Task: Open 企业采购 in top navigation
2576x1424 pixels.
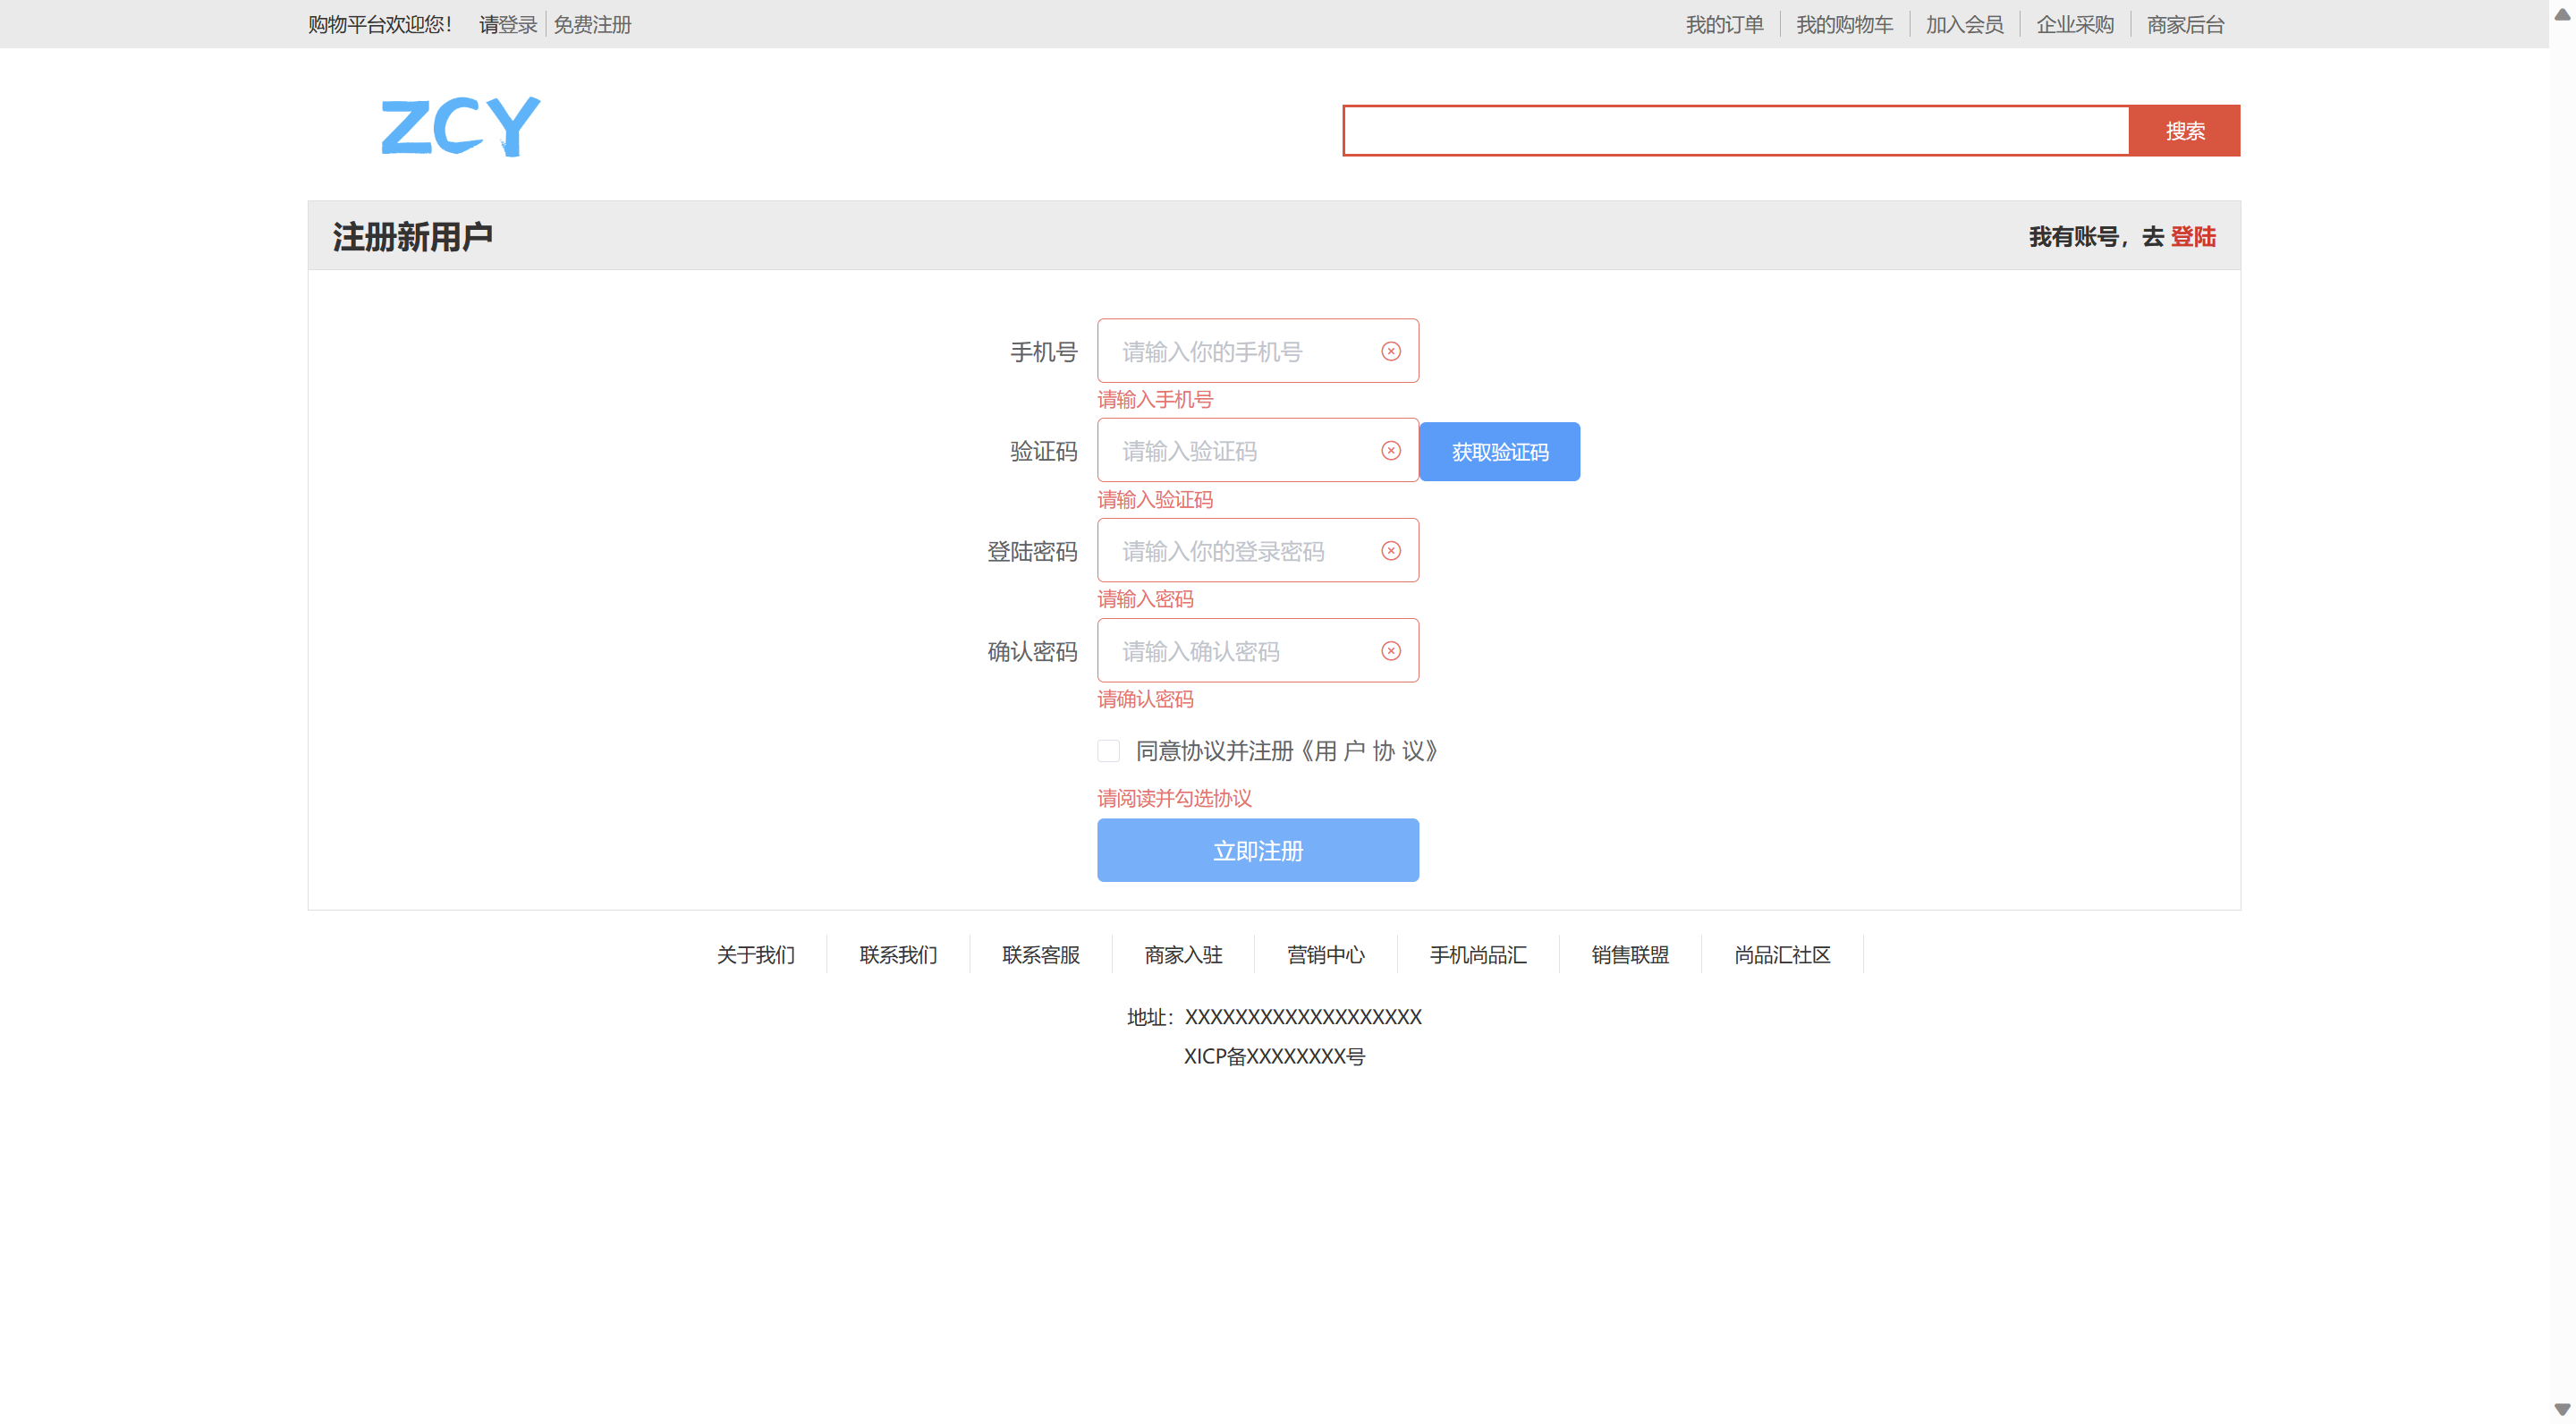Action: [2075, 24]
